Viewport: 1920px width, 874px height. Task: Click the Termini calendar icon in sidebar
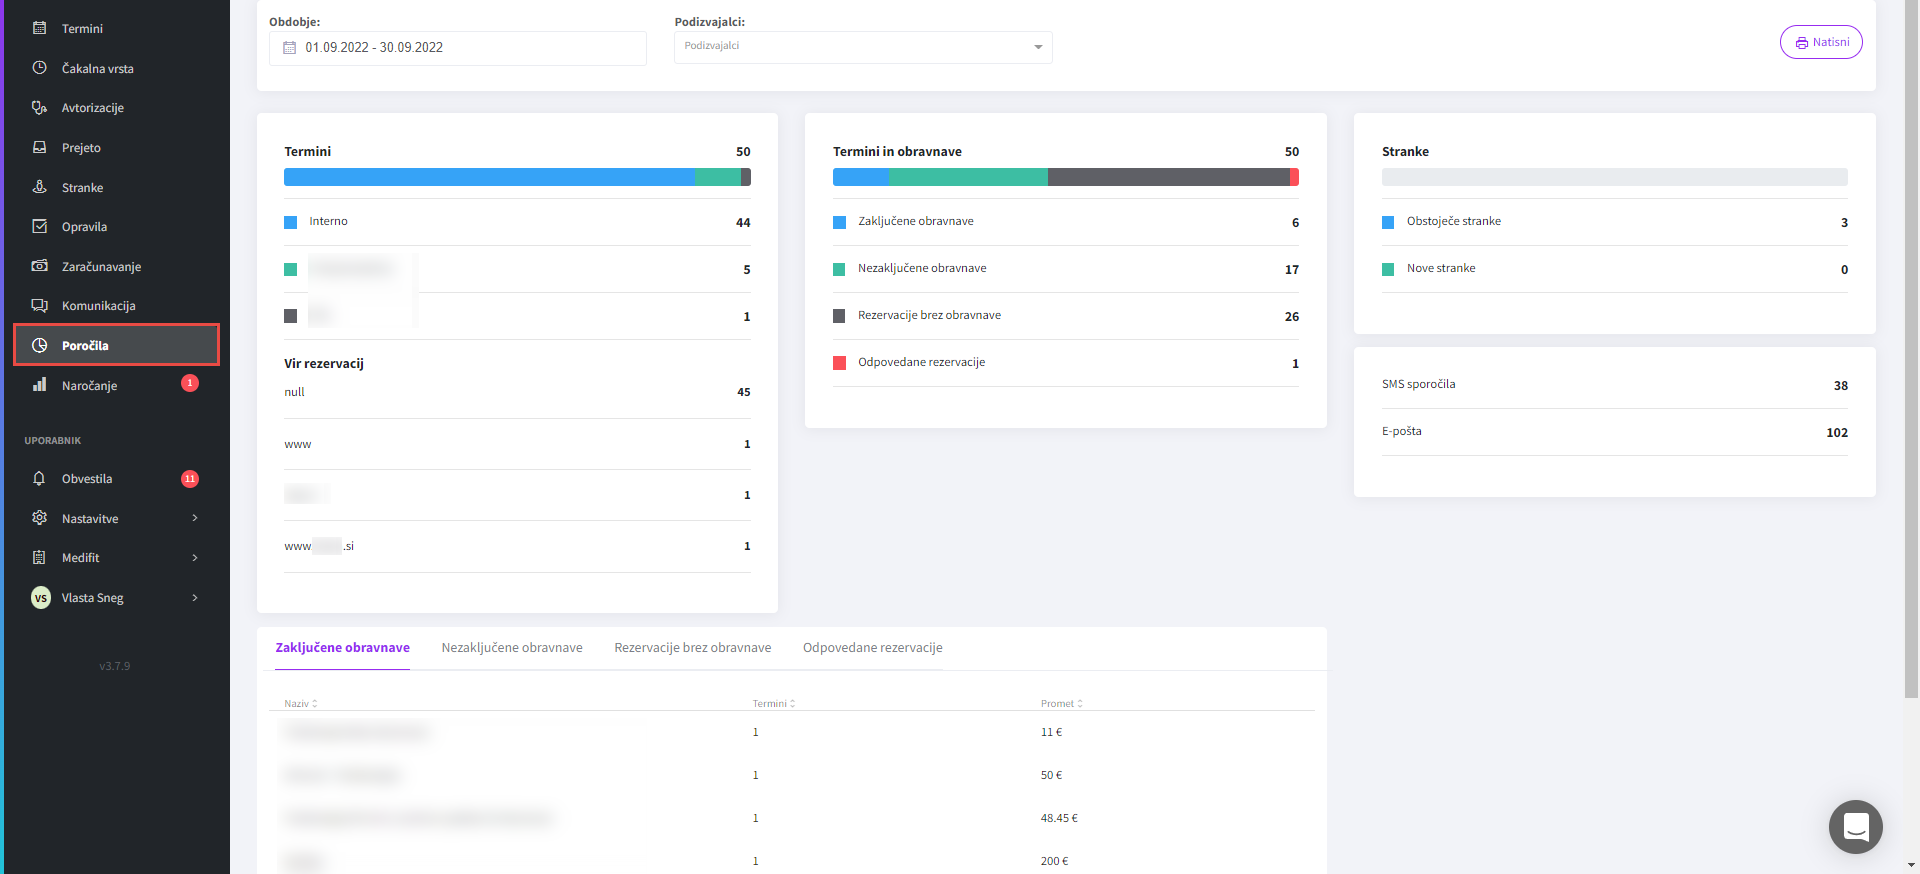tap(40, 28)
